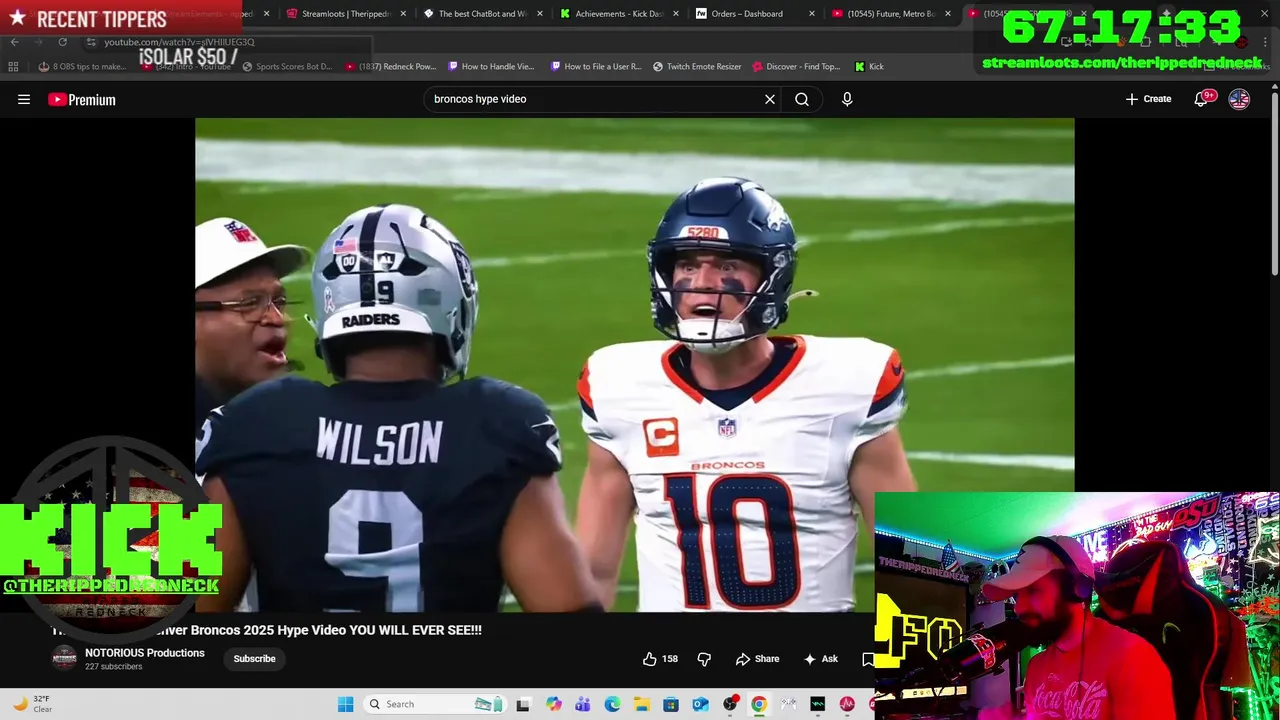The image size is (1280, 720).
Task: Open Task View on the taskbar
Action: pos(522,704)
